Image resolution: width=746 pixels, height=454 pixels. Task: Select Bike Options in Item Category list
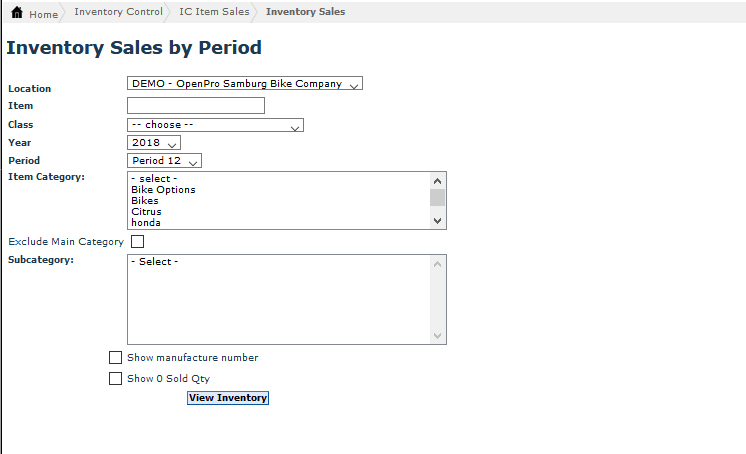(x=164, y=190)
